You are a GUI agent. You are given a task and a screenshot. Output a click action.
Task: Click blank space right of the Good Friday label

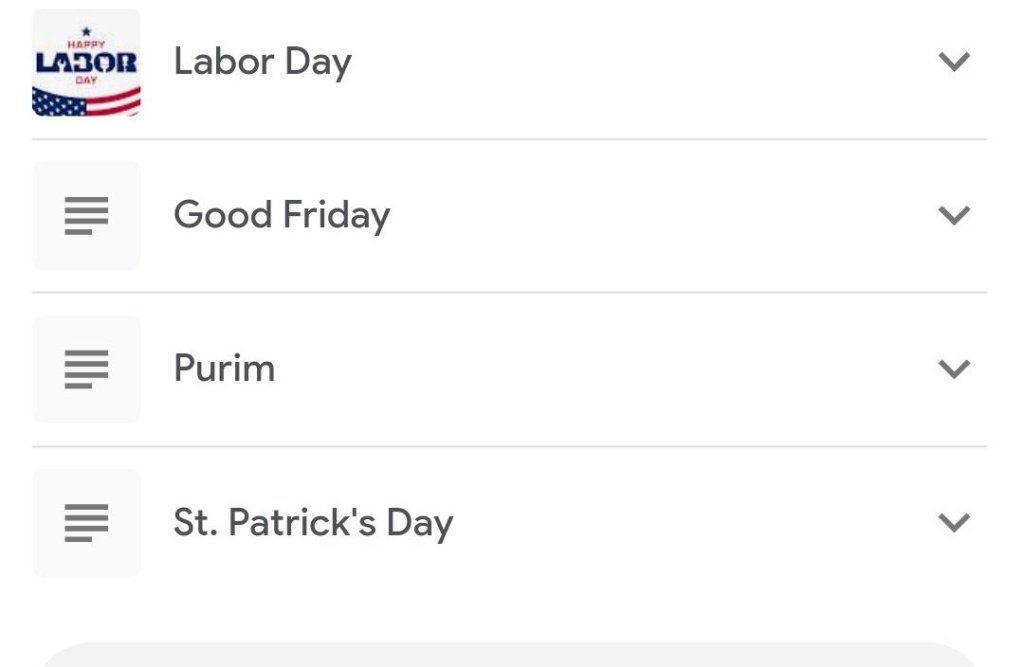point(650,215)
